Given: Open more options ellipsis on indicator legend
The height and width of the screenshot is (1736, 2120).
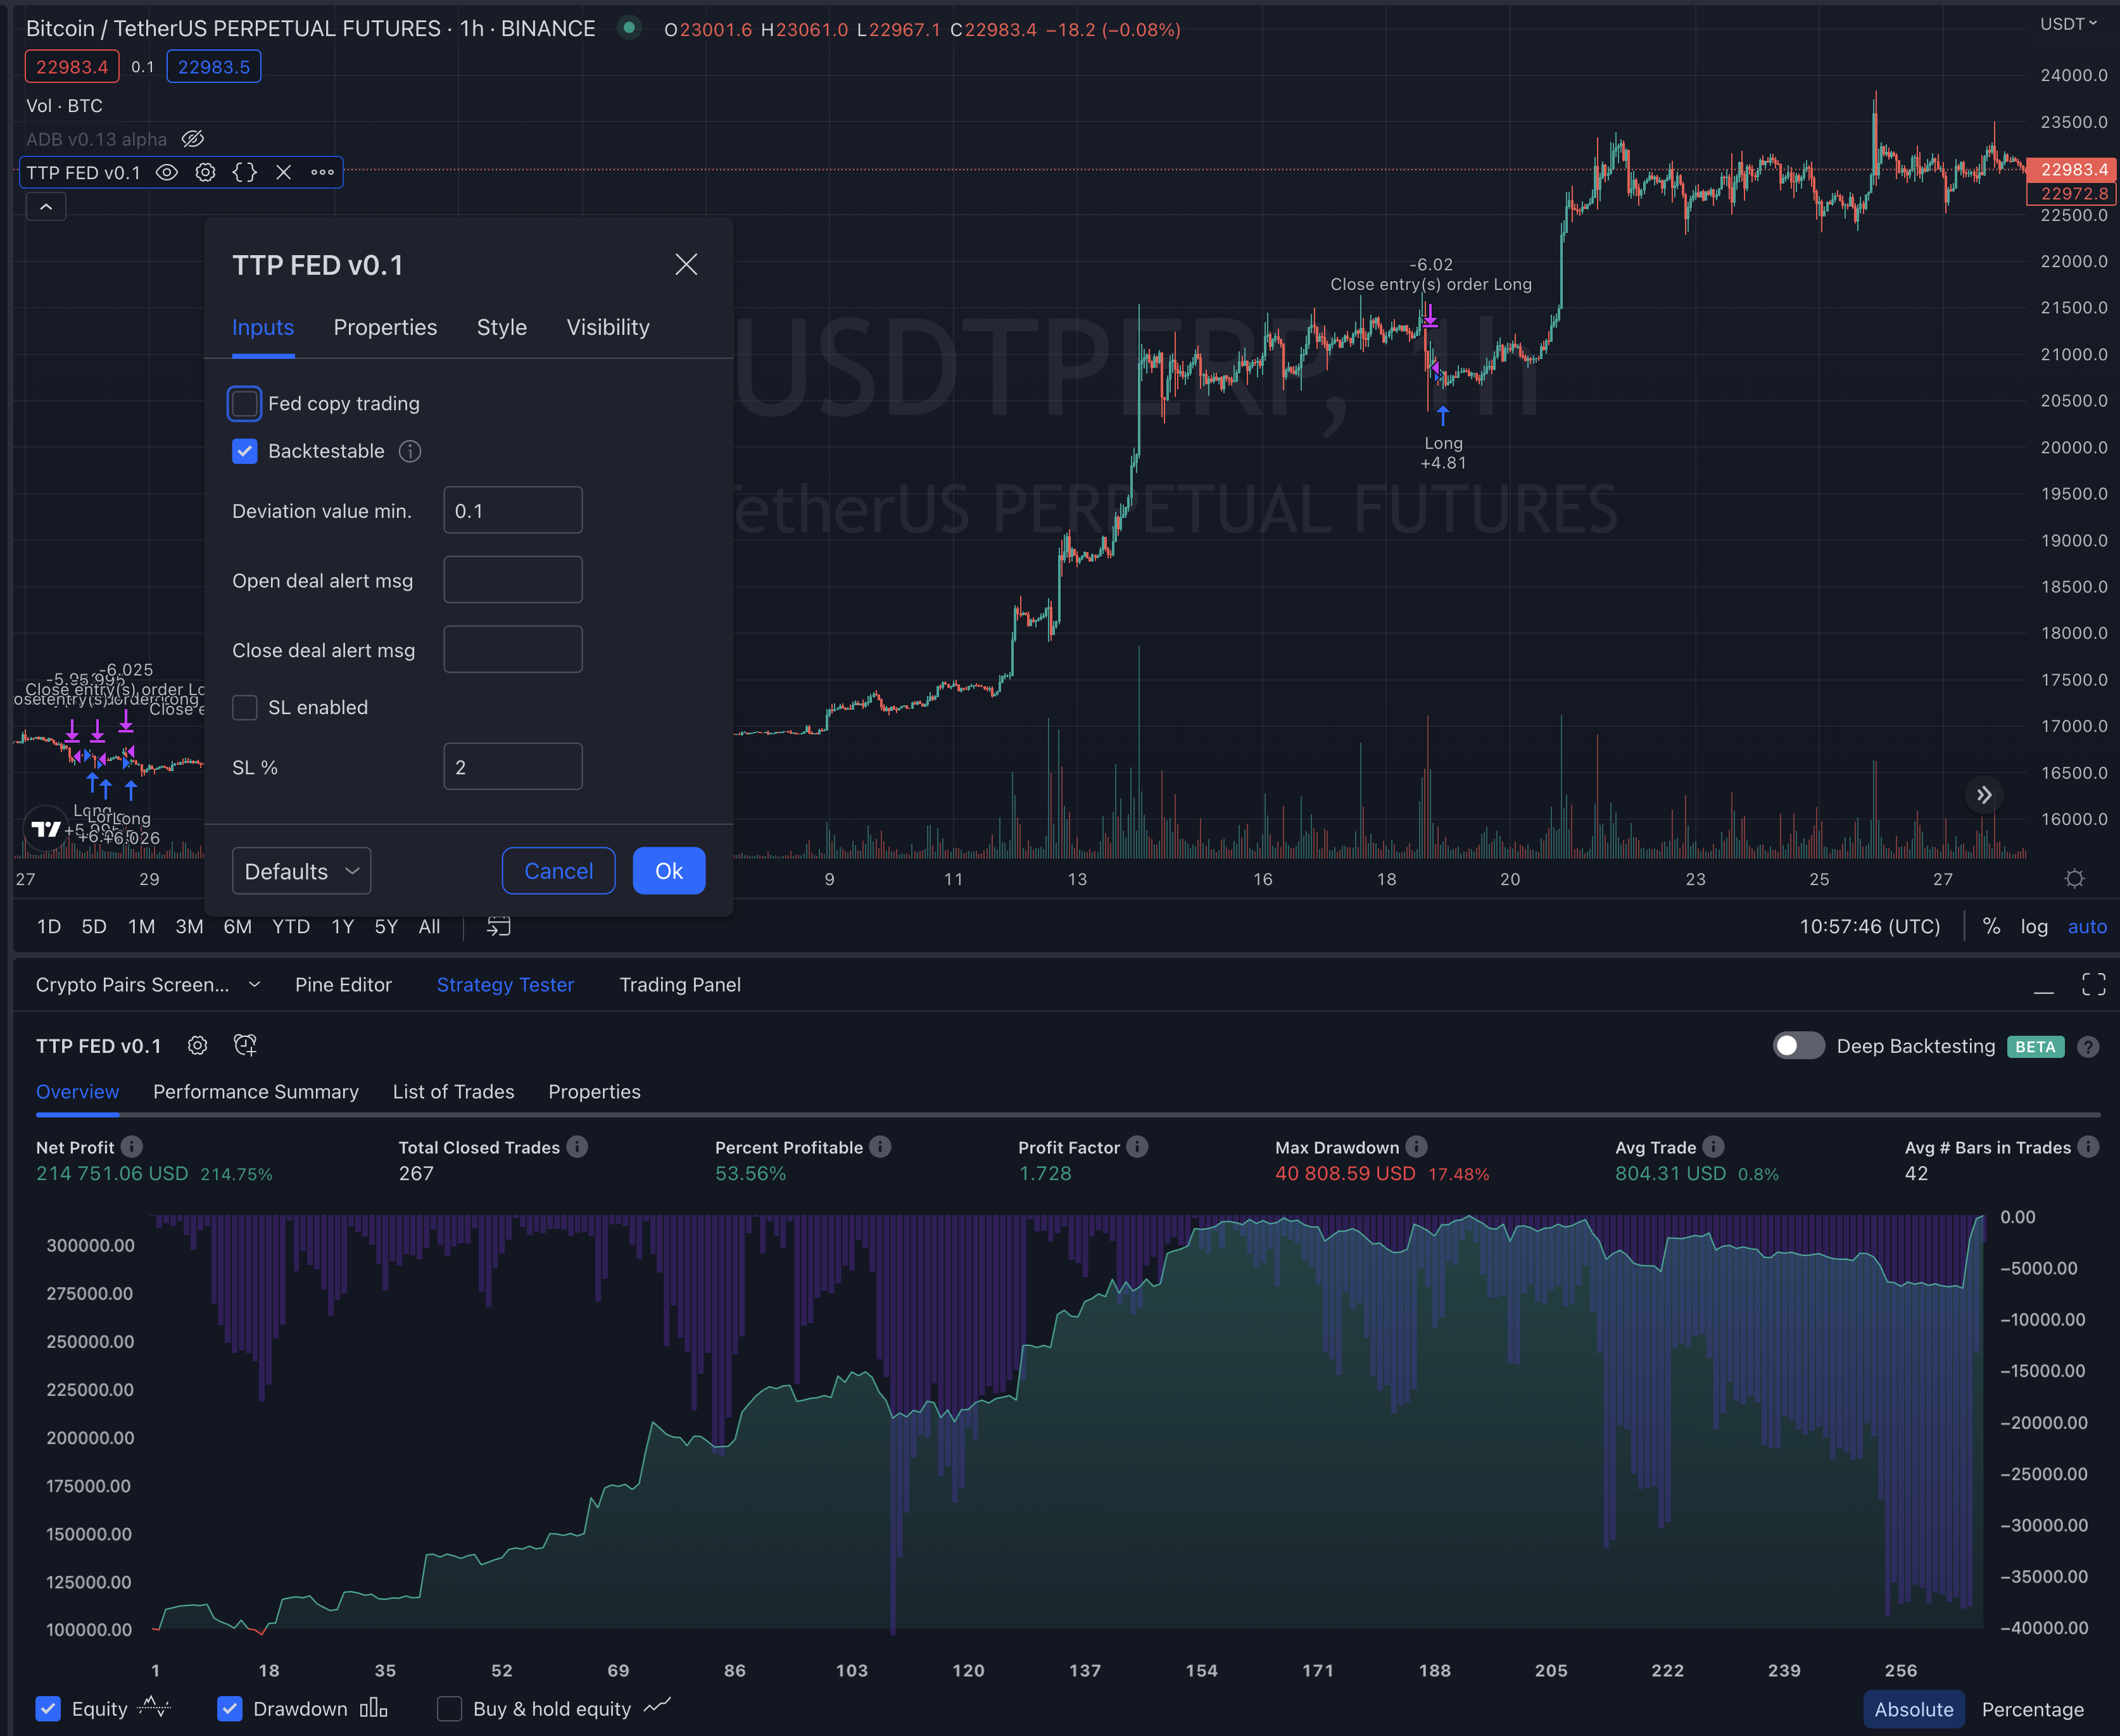Looking at the screenshot, I should (x=322, y=172).
